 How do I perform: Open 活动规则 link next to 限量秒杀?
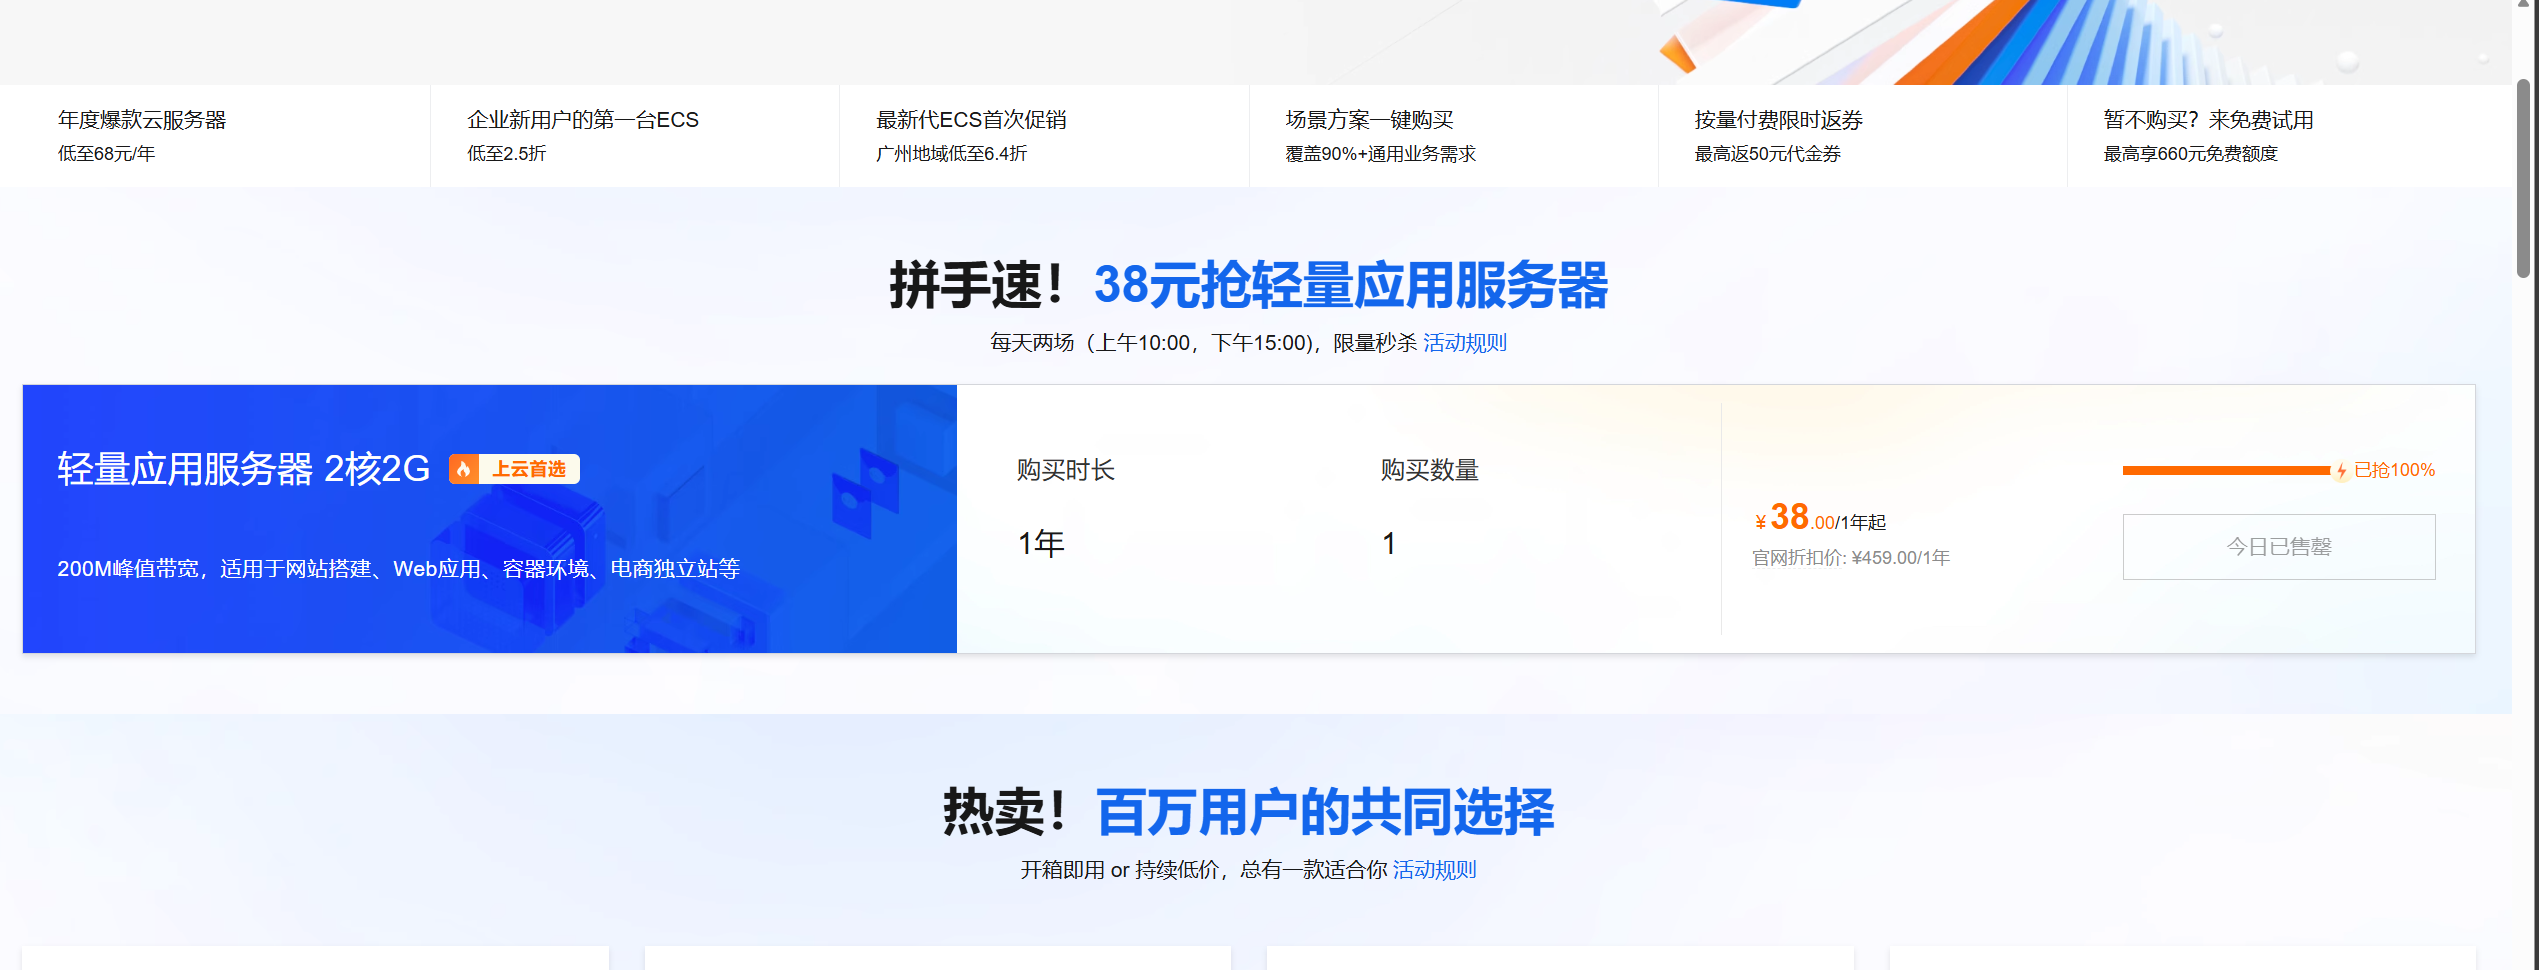tap(1464, 343)
